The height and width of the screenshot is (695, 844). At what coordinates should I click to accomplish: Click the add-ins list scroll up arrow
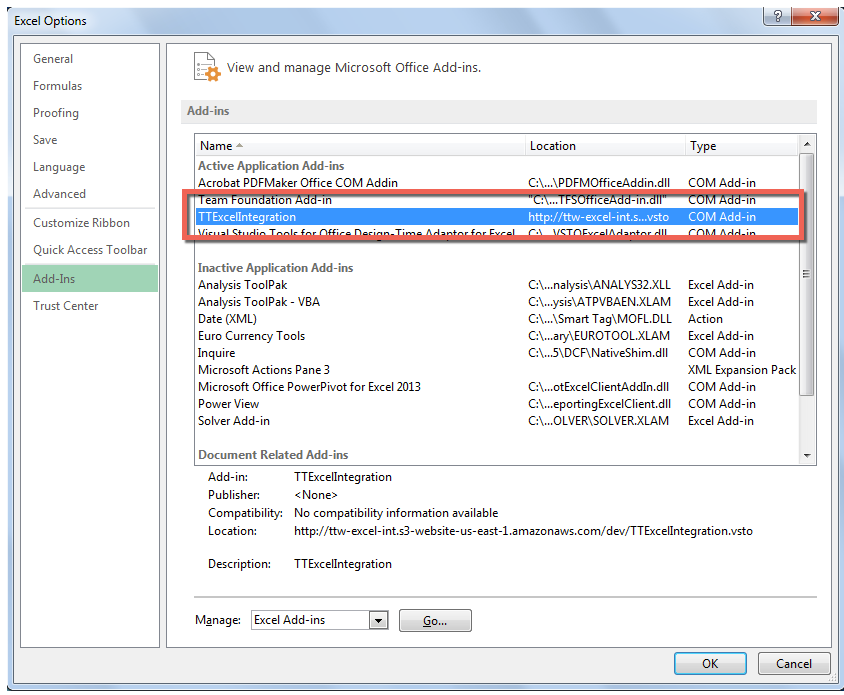[806, 144]
